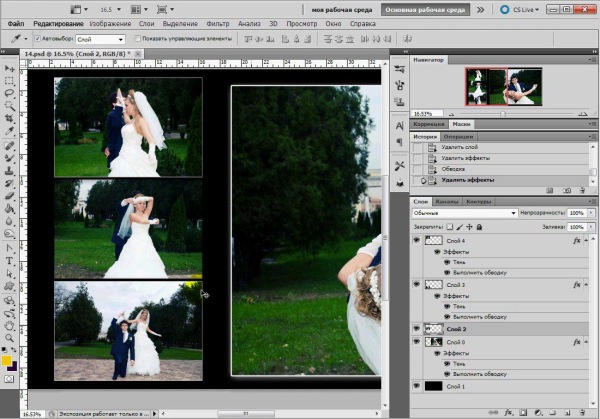
Task: Select the Crop tool
Action: (9, 118)
